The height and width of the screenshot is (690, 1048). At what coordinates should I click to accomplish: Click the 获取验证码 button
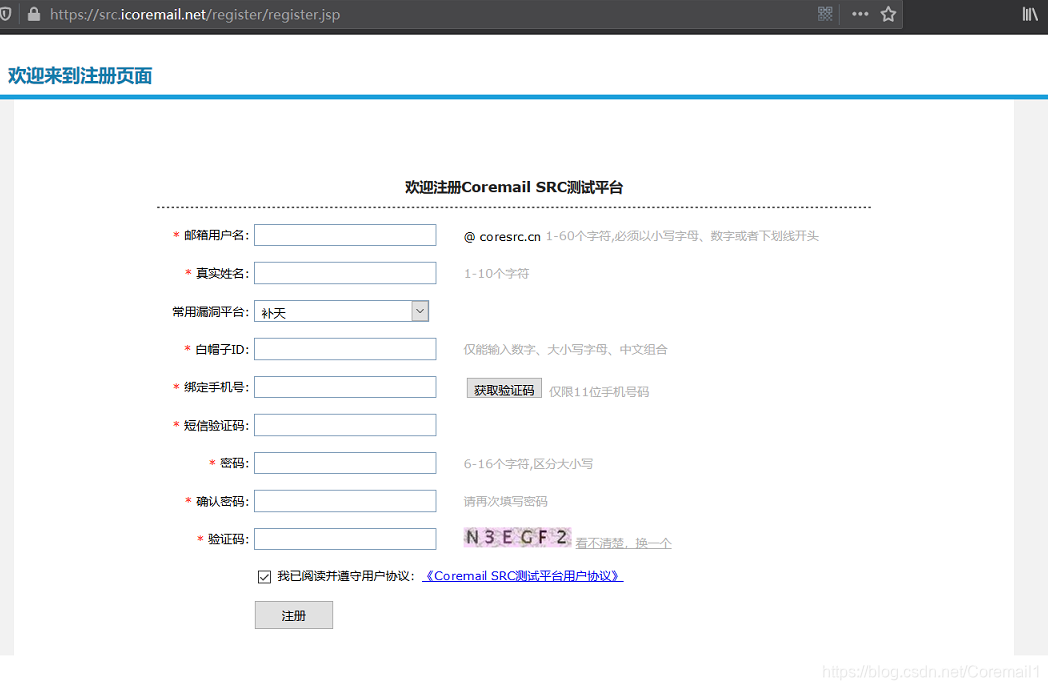point(504,390)
